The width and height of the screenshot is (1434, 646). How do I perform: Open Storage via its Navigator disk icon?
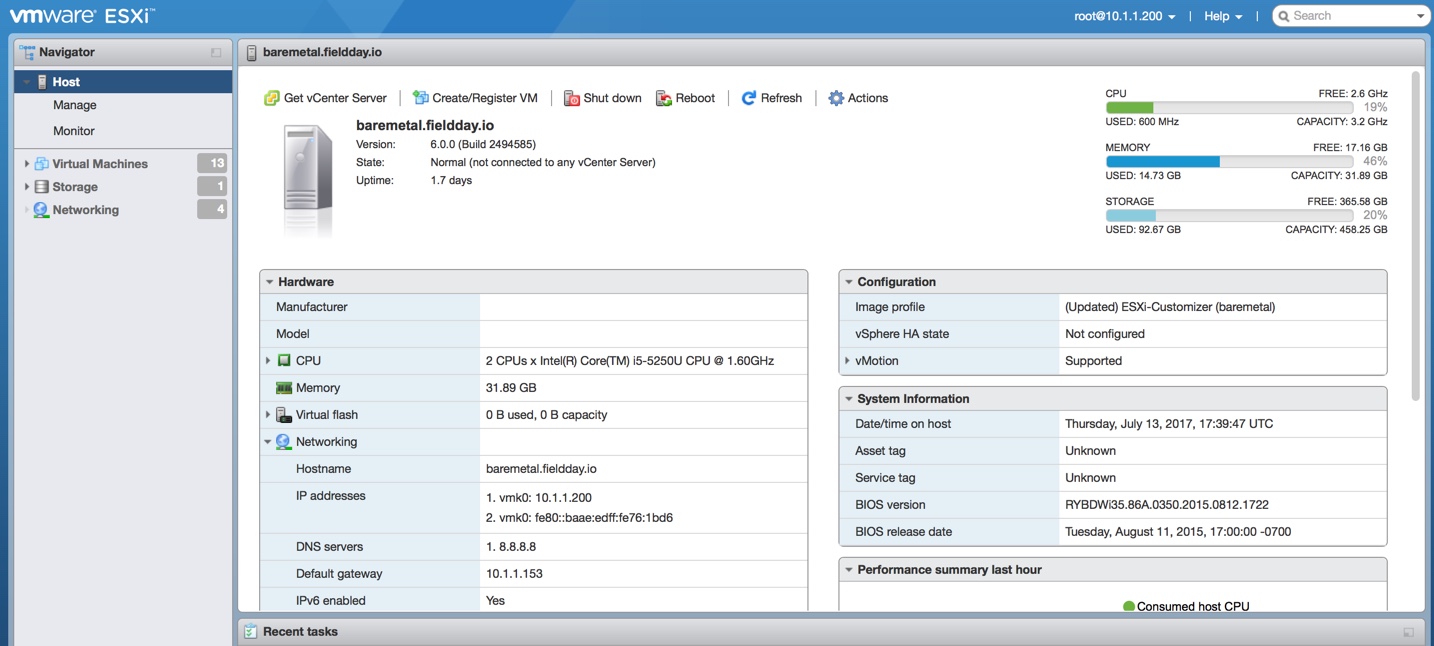41,187
